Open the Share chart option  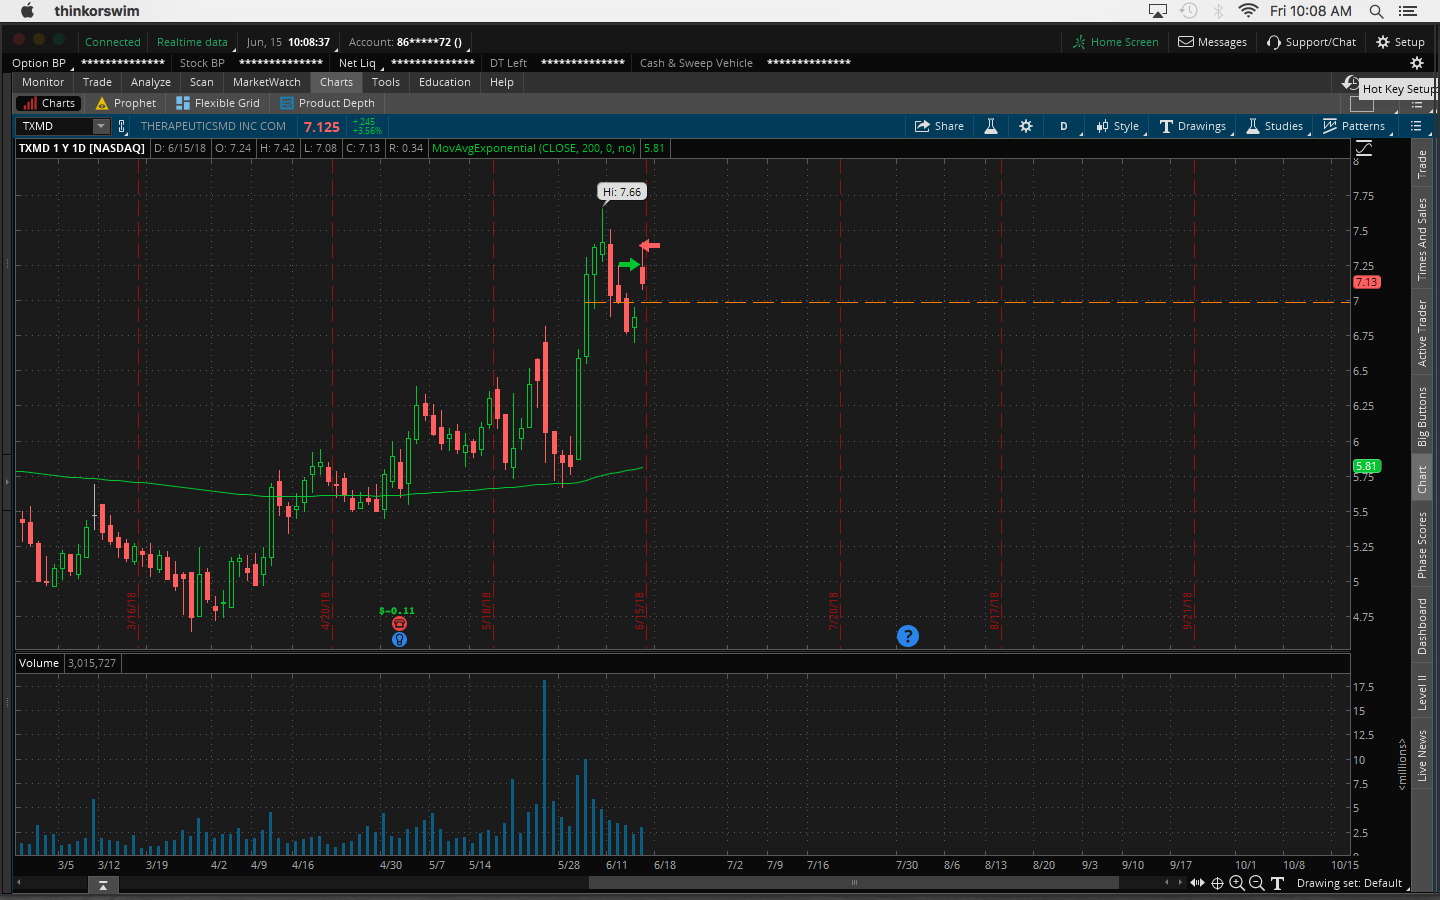coord(939,126)
